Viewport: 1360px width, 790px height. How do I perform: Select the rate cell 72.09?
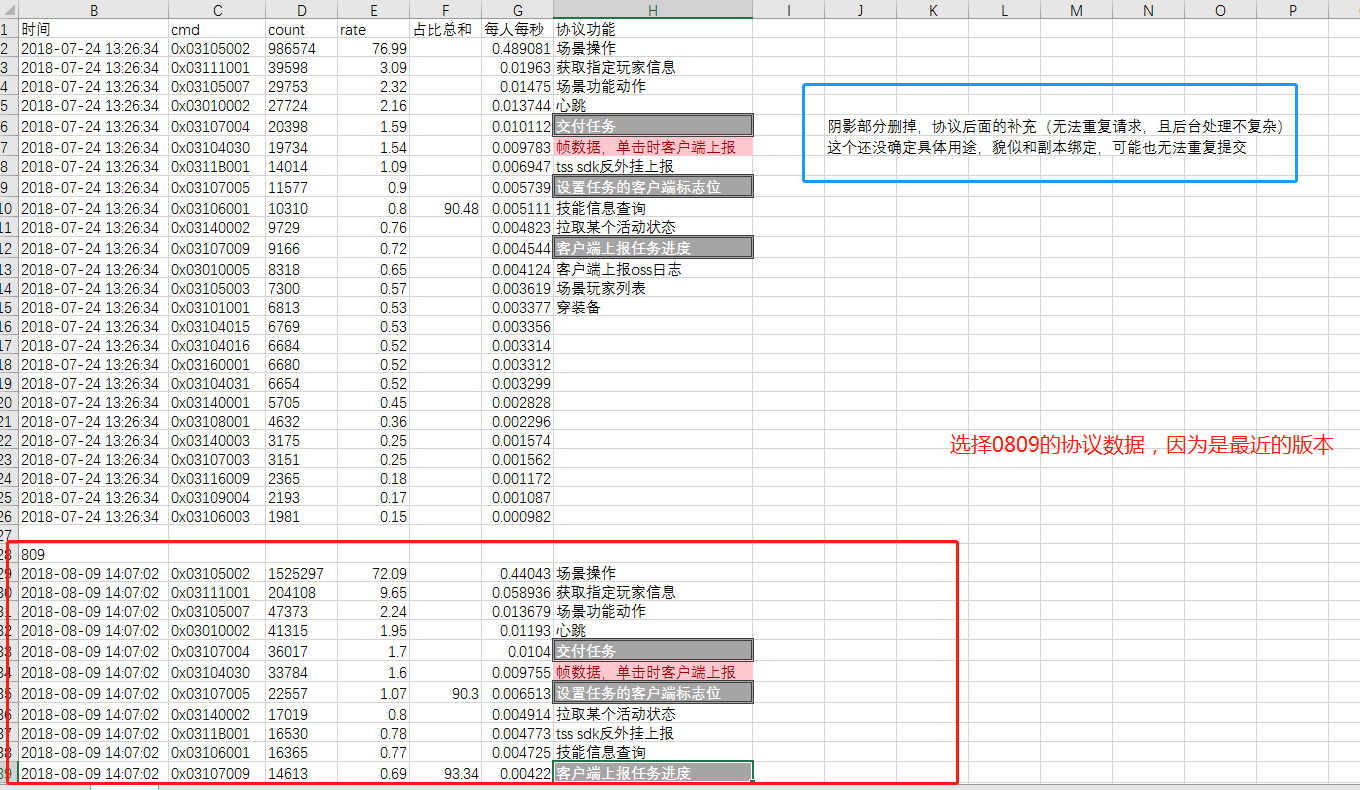point(373,573)
